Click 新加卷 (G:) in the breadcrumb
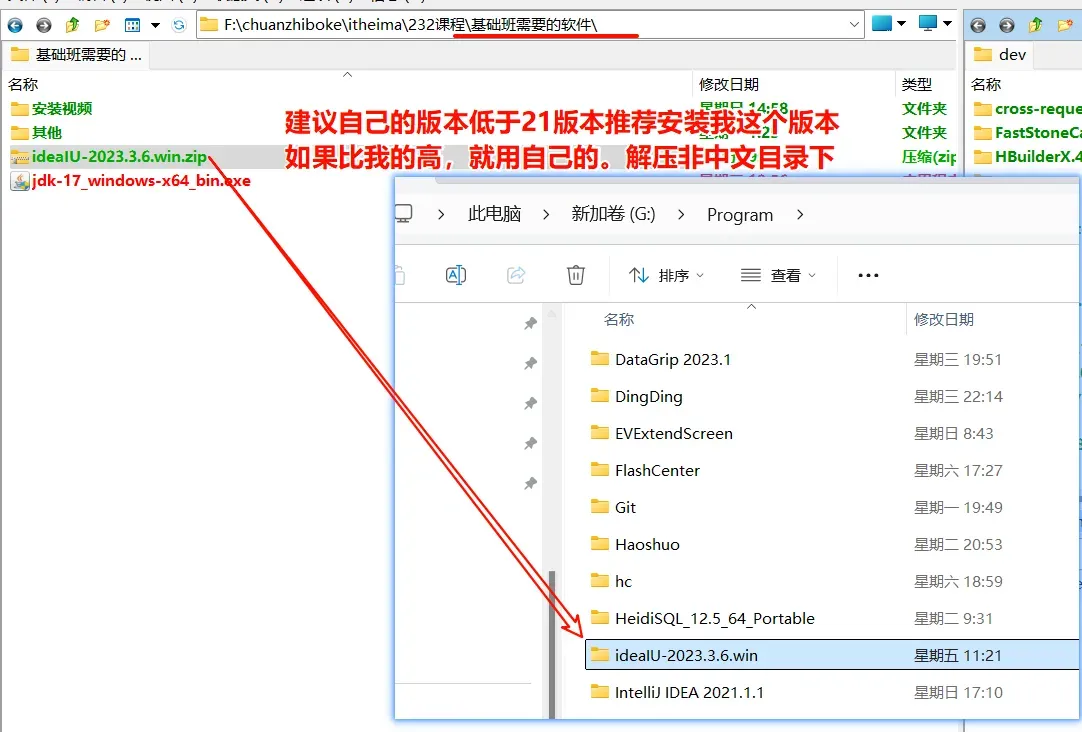The height and width of the screenshot is (732, 1082). [x=613, y=214]
